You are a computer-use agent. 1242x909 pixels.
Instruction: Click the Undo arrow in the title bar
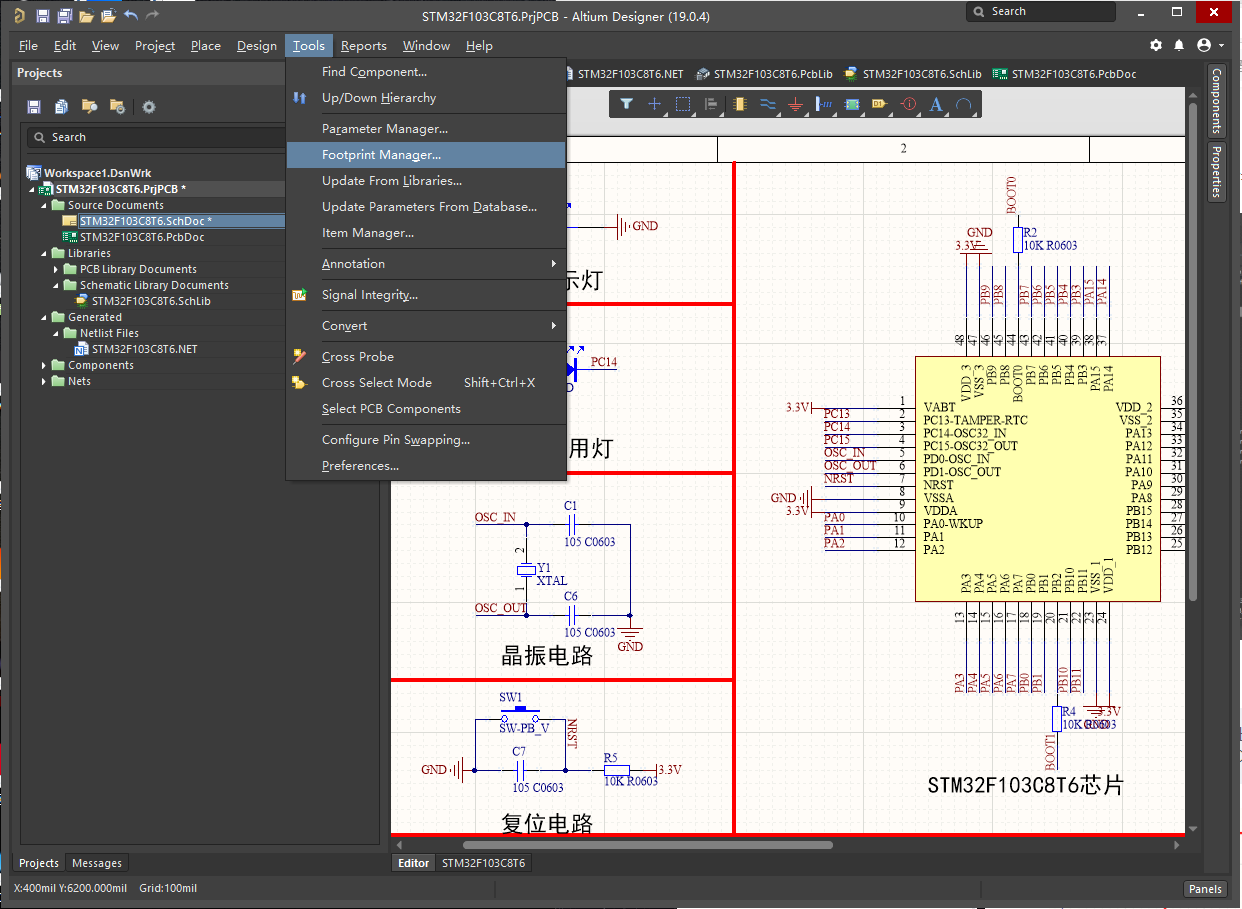coord(131,16)
